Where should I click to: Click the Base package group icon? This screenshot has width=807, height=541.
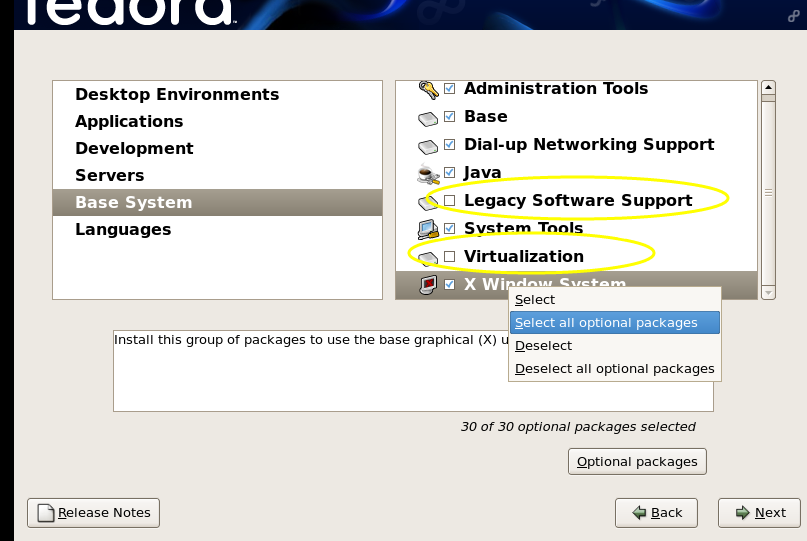(428, 119)
